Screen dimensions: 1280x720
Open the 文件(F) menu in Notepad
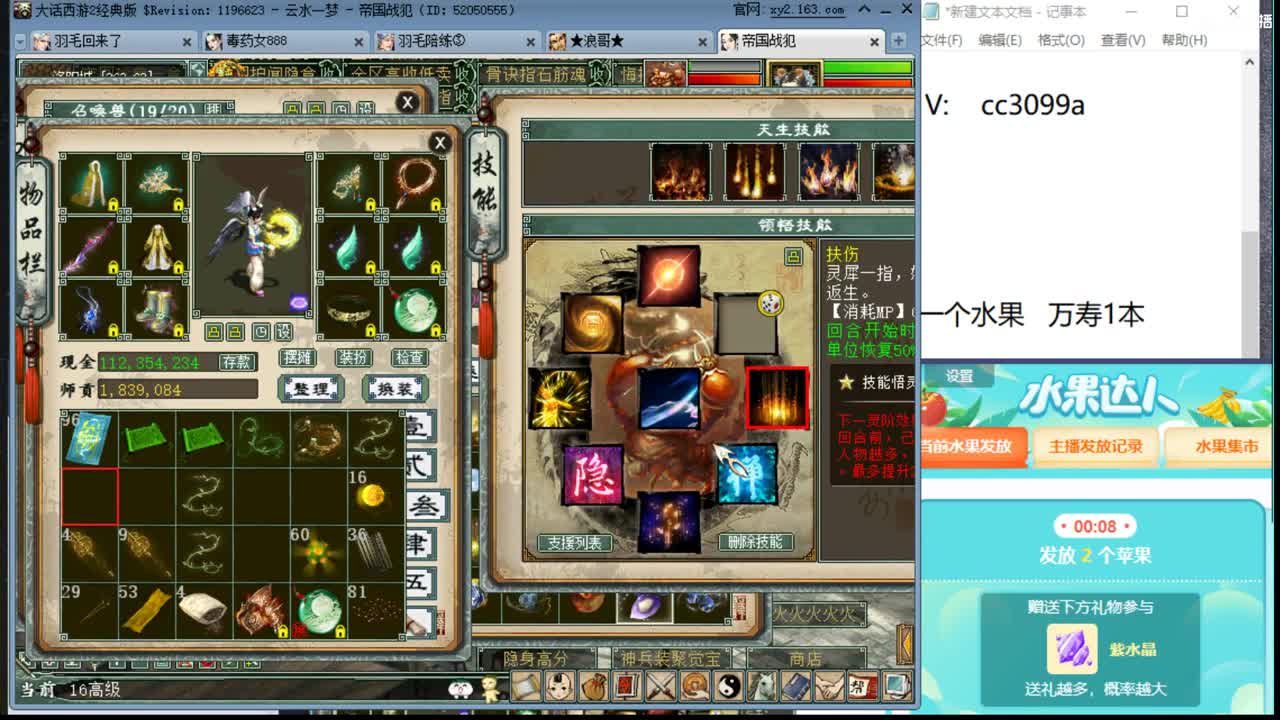coord(942,40)
